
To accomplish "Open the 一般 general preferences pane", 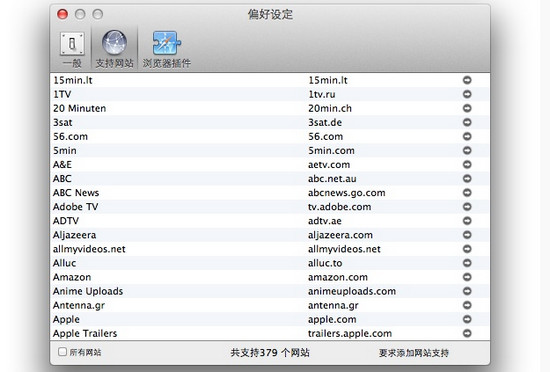I will pyautogui.click(x=72, y=49).
